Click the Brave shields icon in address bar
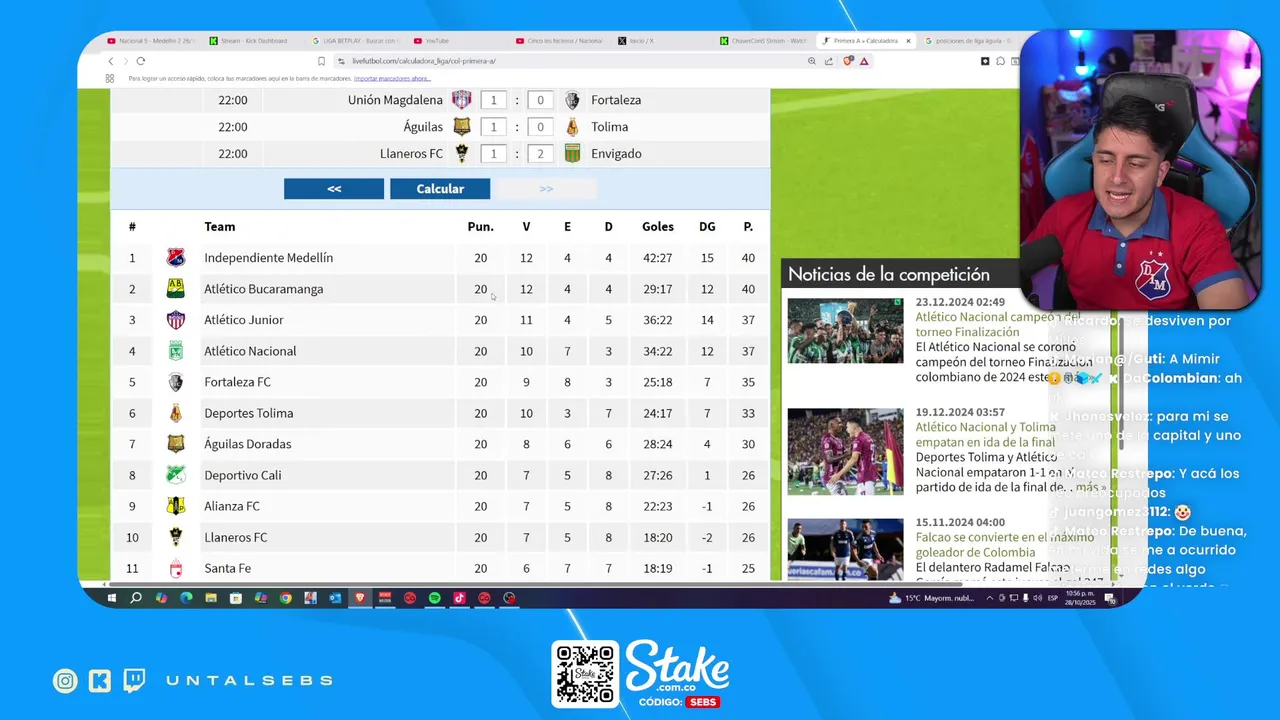Screen dimensions: 1280x720 click(x=848, y=61)
